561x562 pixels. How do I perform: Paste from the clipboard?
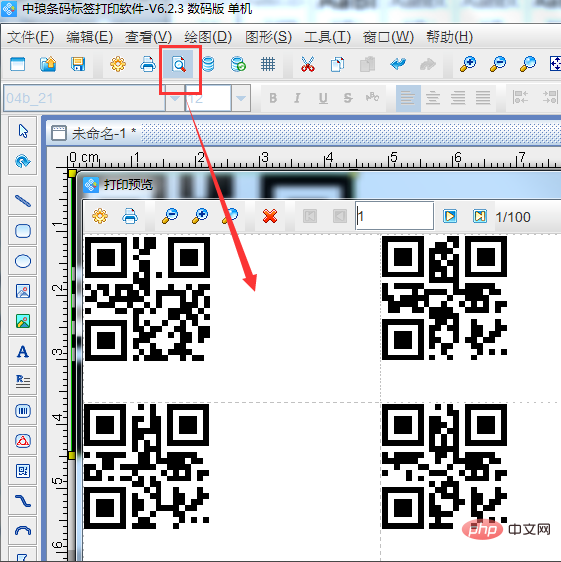point(367,65)
